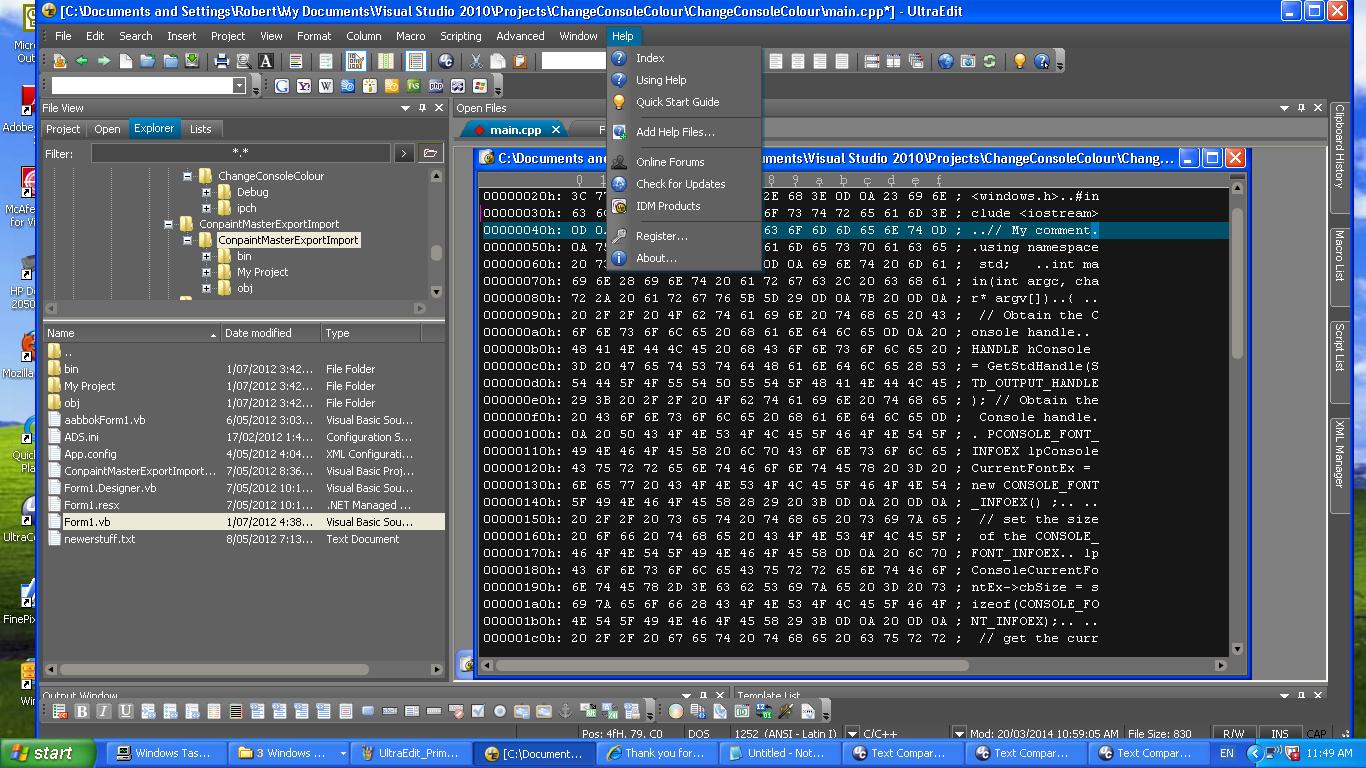1366x768 pixels.
Task: Click the anchor icon in HTML toolbar
Action: click(565, 711)
